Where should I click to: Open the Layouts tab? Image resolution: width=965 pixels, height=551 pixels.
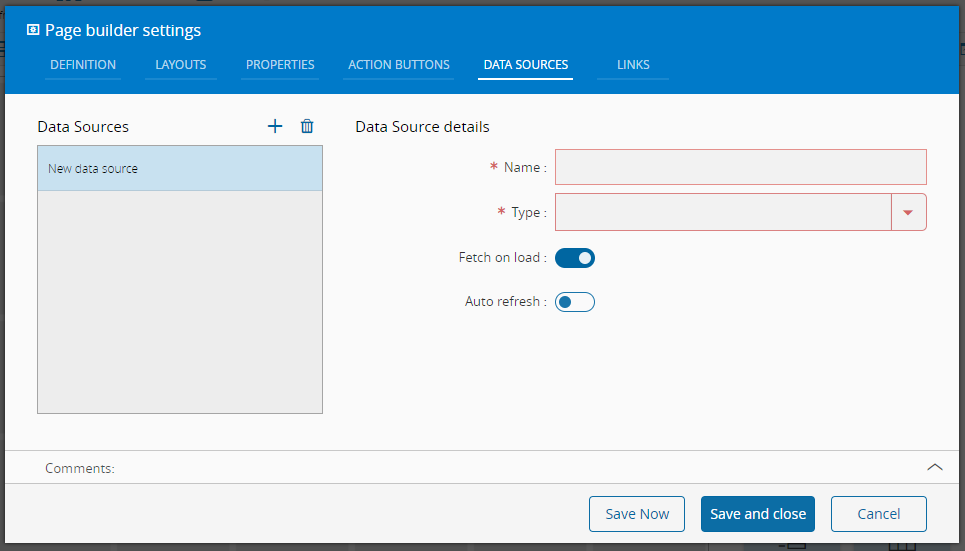[181, 65]
